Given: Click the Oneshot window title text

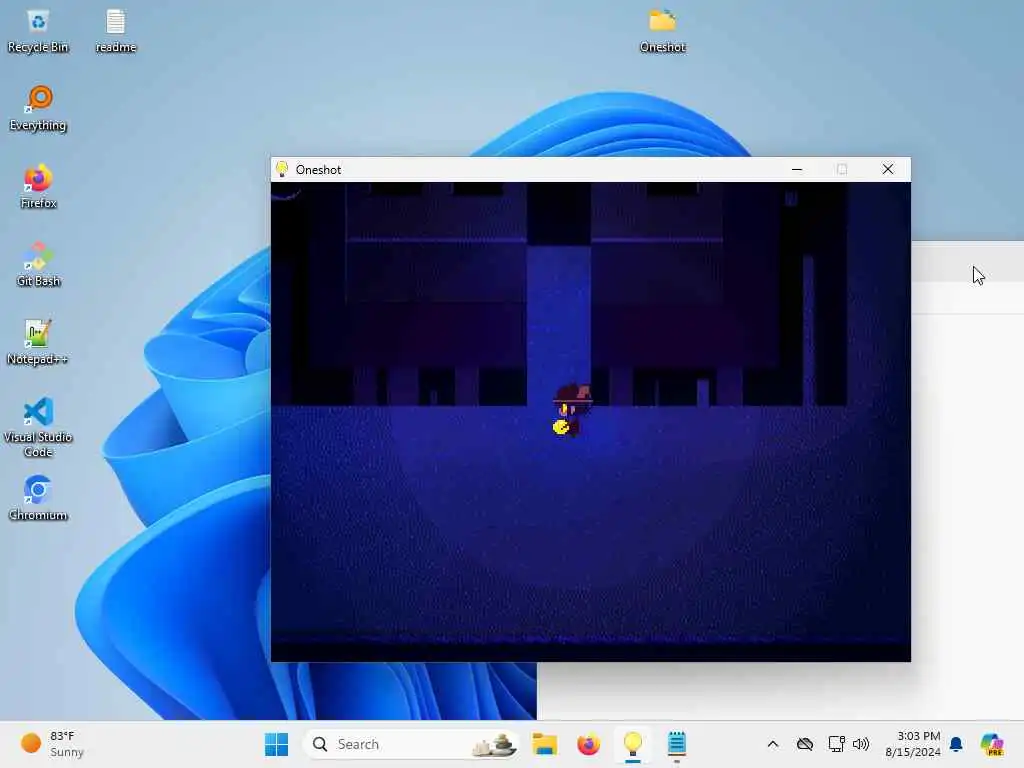Looking at the screenshot, I should click(x=318, y=170).
